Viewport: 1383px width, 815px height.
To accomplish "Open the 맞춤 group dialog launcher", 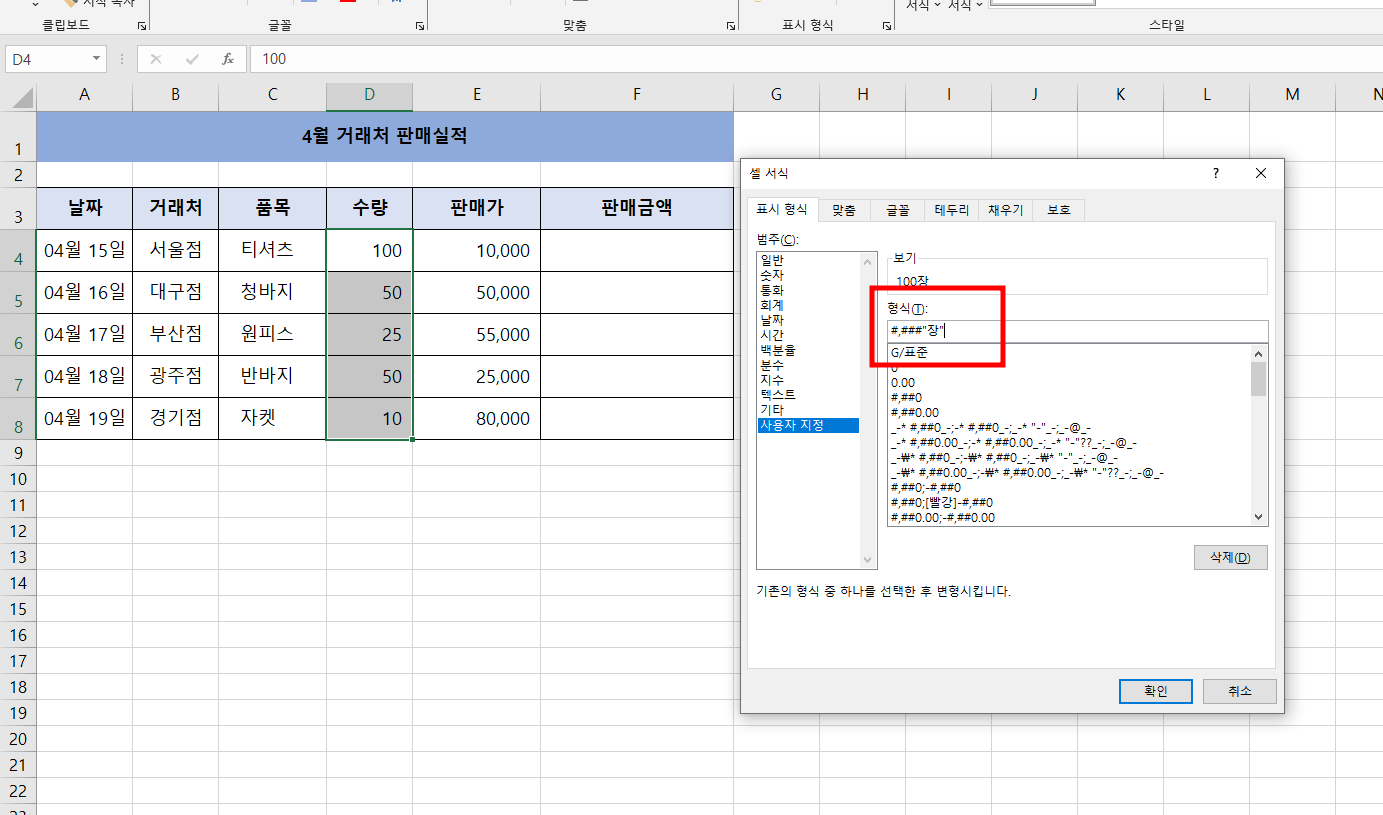I will 731,25.
